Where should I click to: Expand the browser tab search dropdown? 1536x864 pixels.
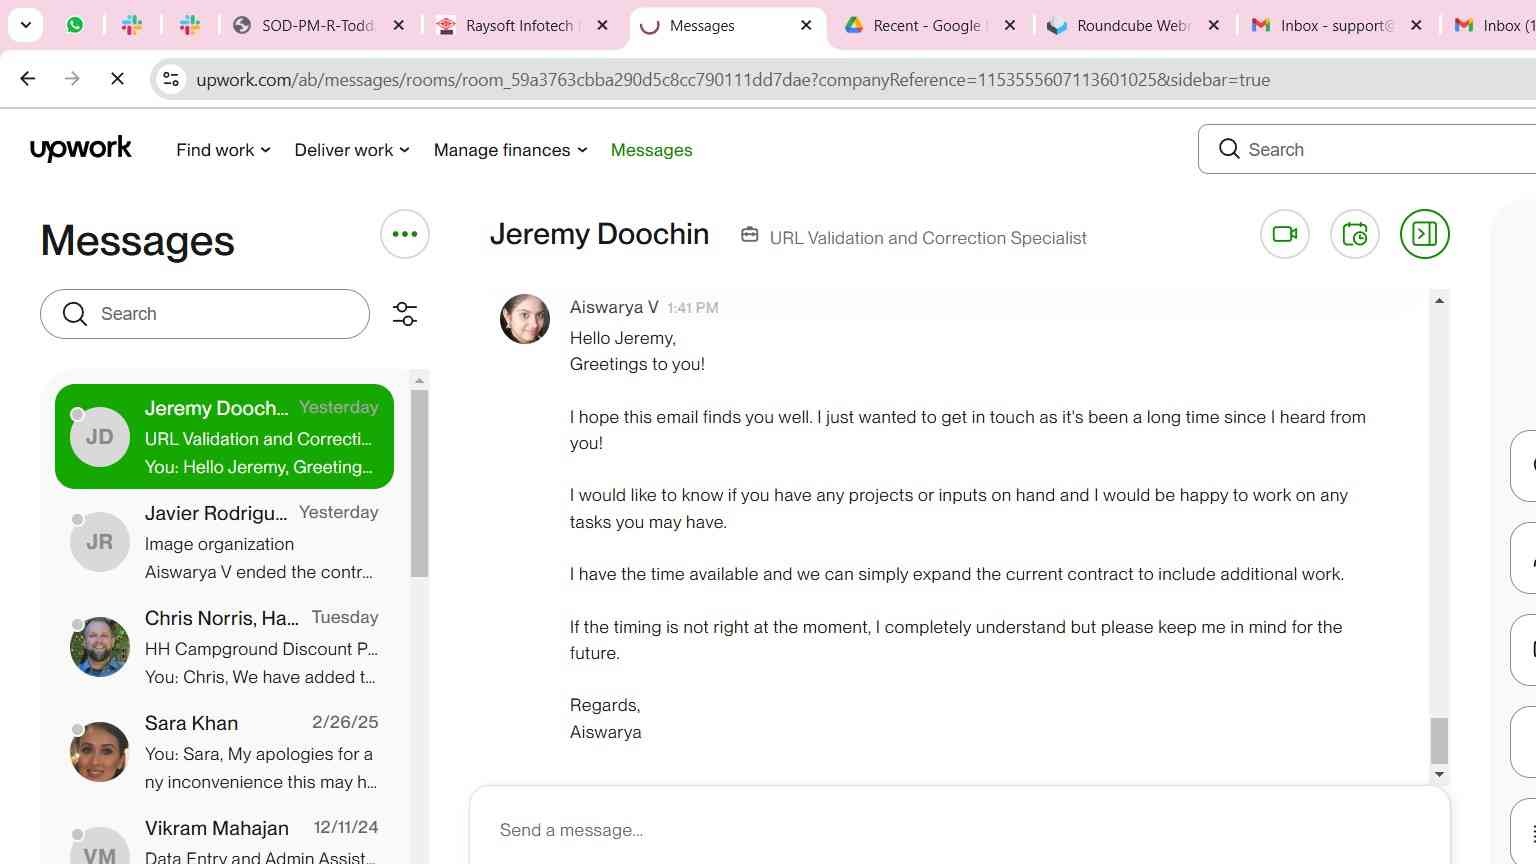click(x=25, y=25)
